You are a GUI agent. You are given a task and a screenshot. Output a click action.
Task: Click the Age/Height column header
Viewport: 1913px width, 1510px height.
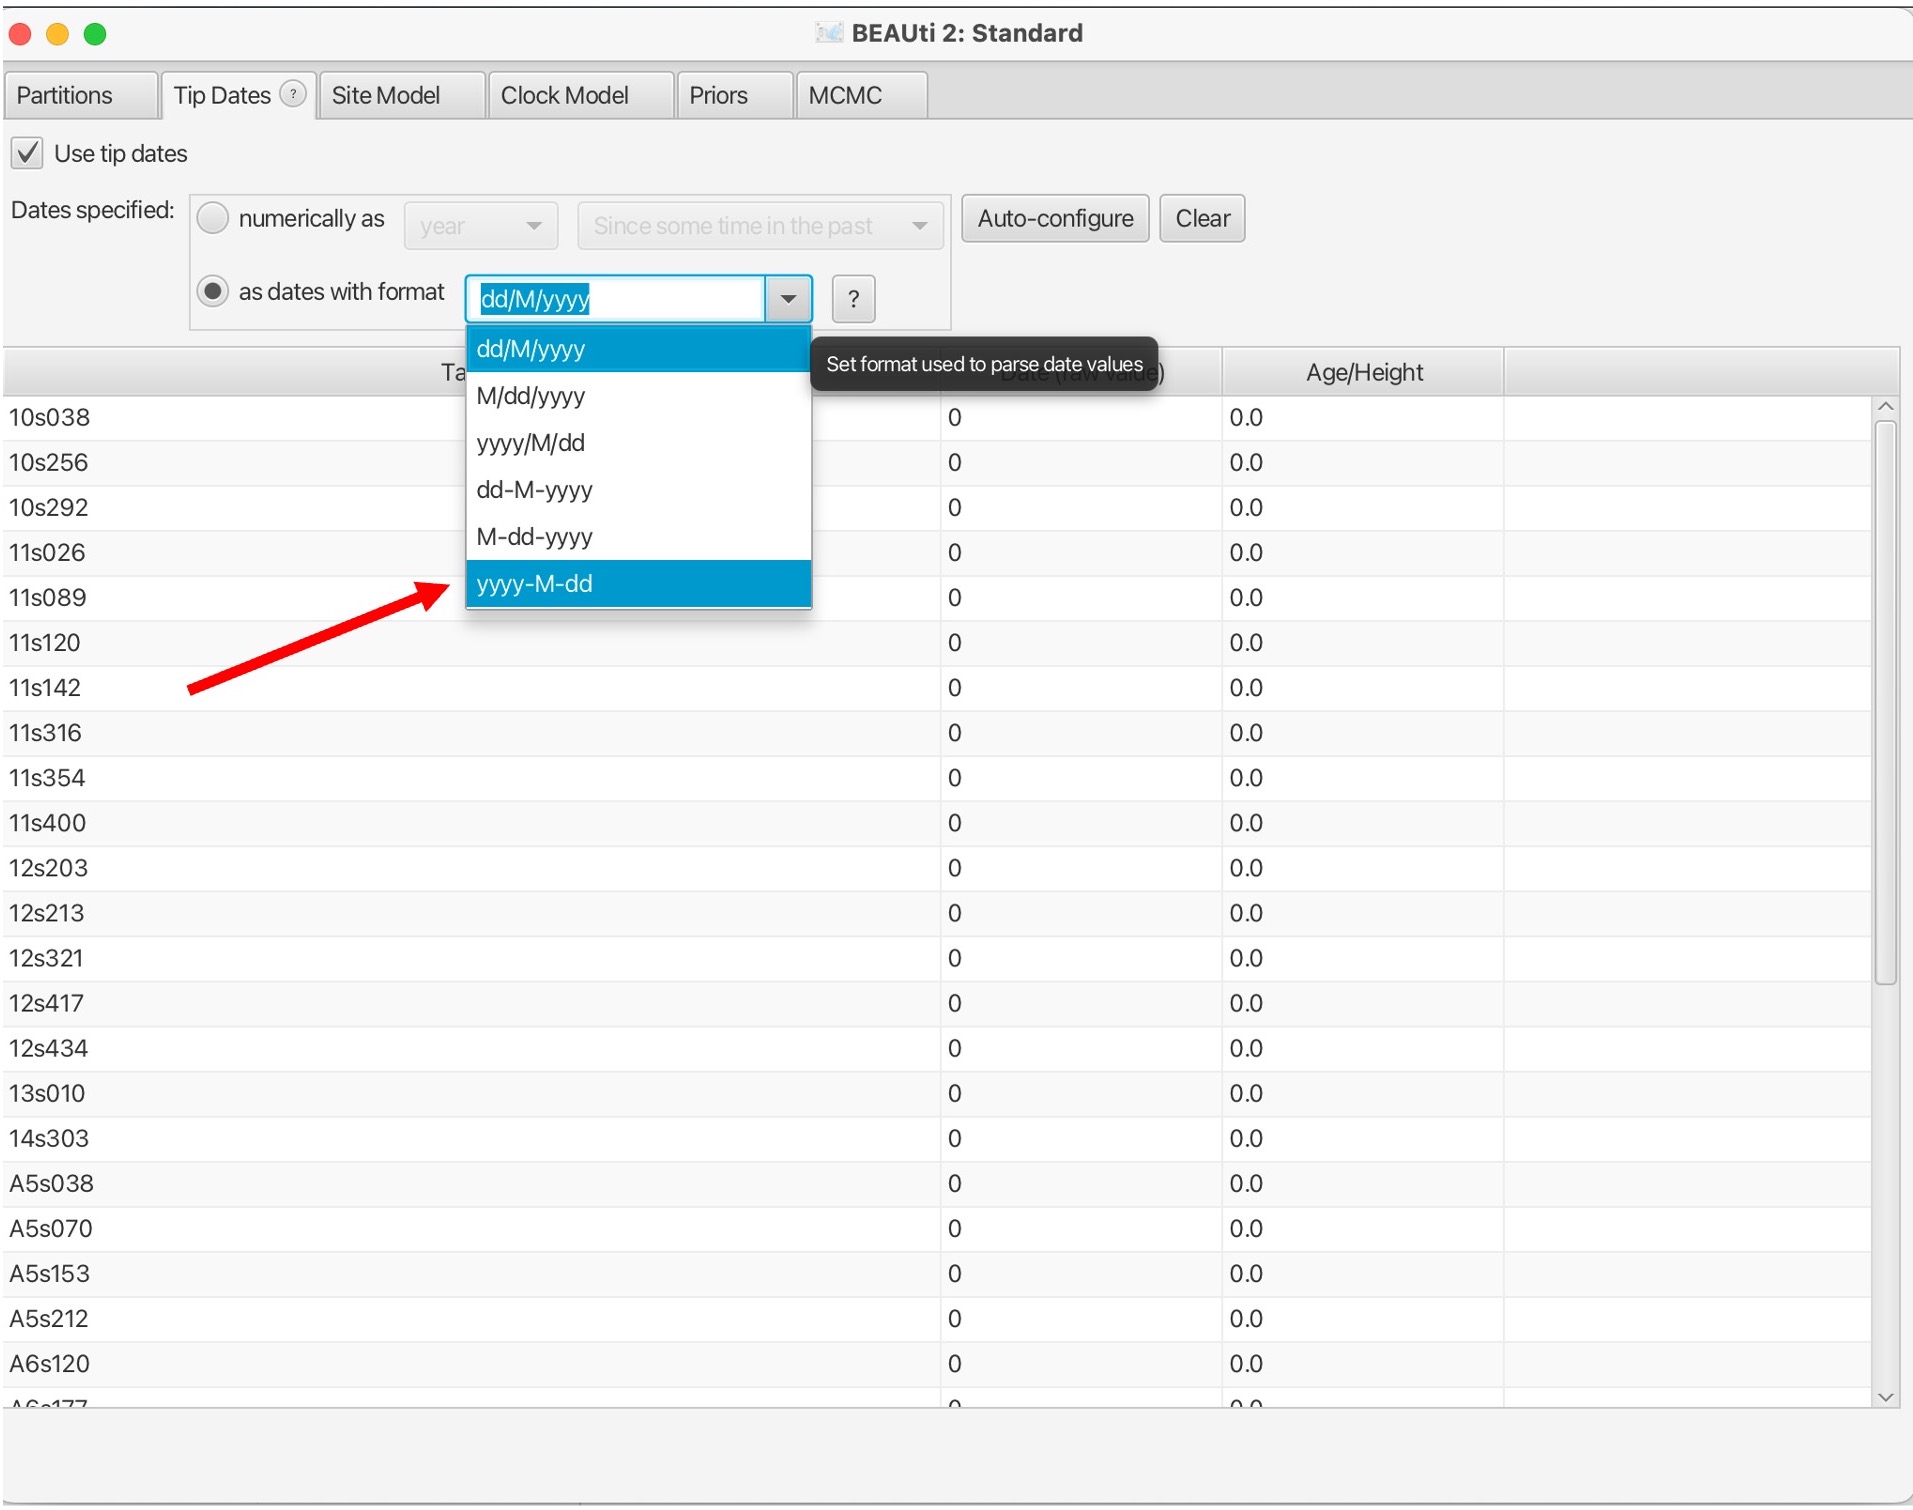coord(1363,372)
